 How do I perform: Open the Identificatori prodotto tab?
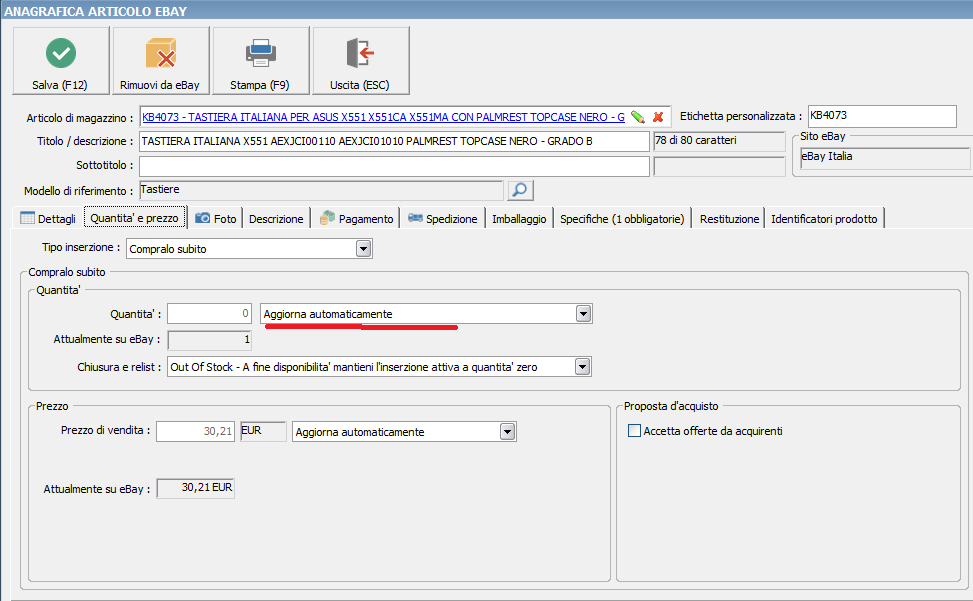[824, 218]
